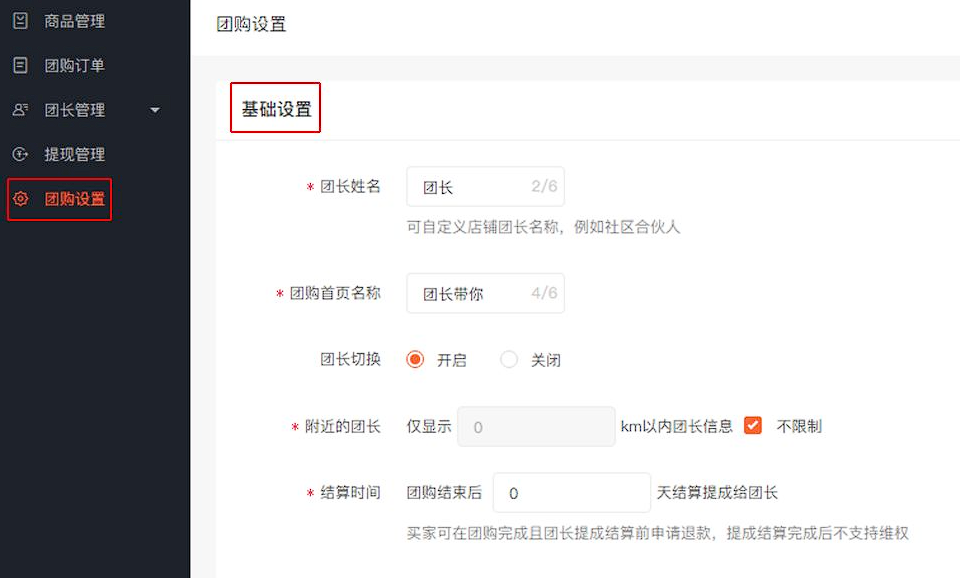Click the 提现管理 withdrawal icon
Image resolution: width=960 pixels, height=578 pixels.
(x=20, y=154)
